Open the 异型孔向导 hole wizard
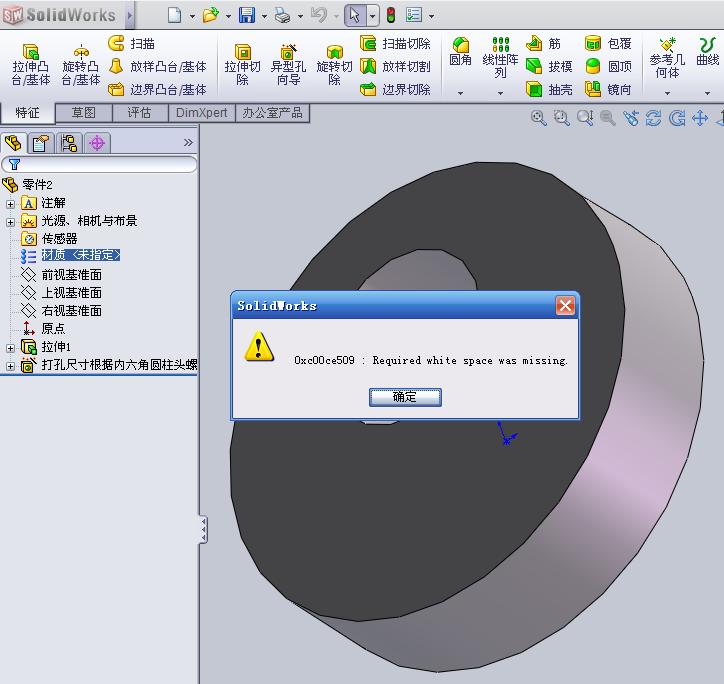This screenshot has height=684, width=724. (289, 65)
